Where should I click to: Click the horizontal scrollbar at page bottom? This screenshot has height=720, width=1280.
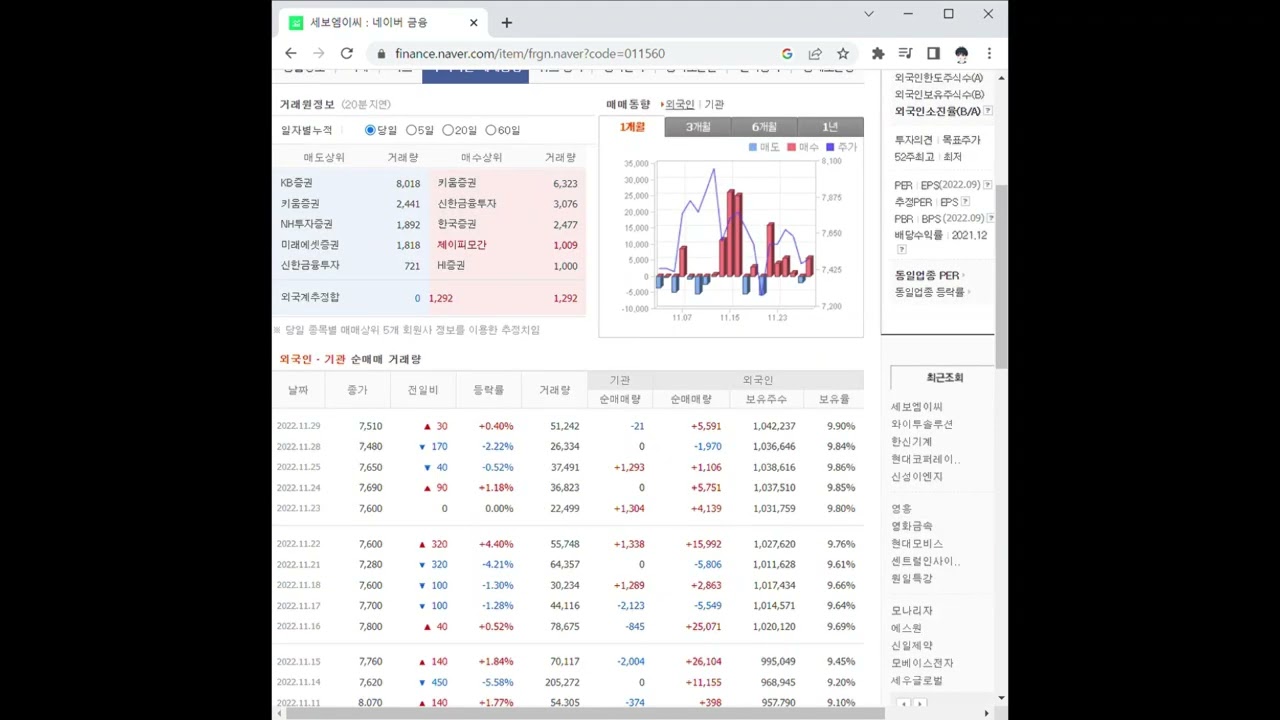tap(586, 713)
